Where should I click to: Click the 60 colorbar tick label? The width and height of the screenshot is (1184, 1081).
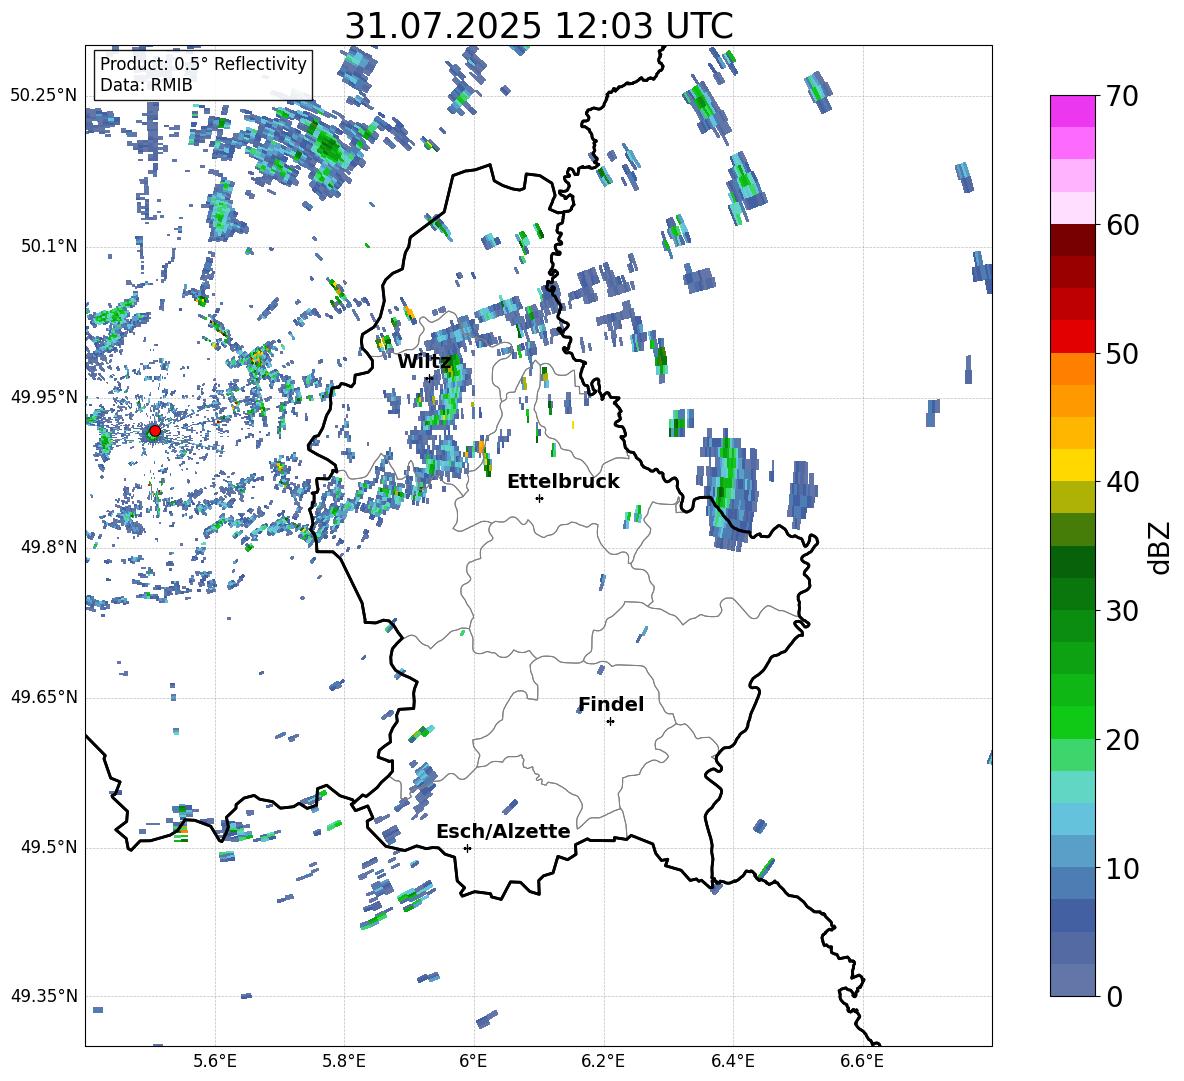[x=1122, y=225]
